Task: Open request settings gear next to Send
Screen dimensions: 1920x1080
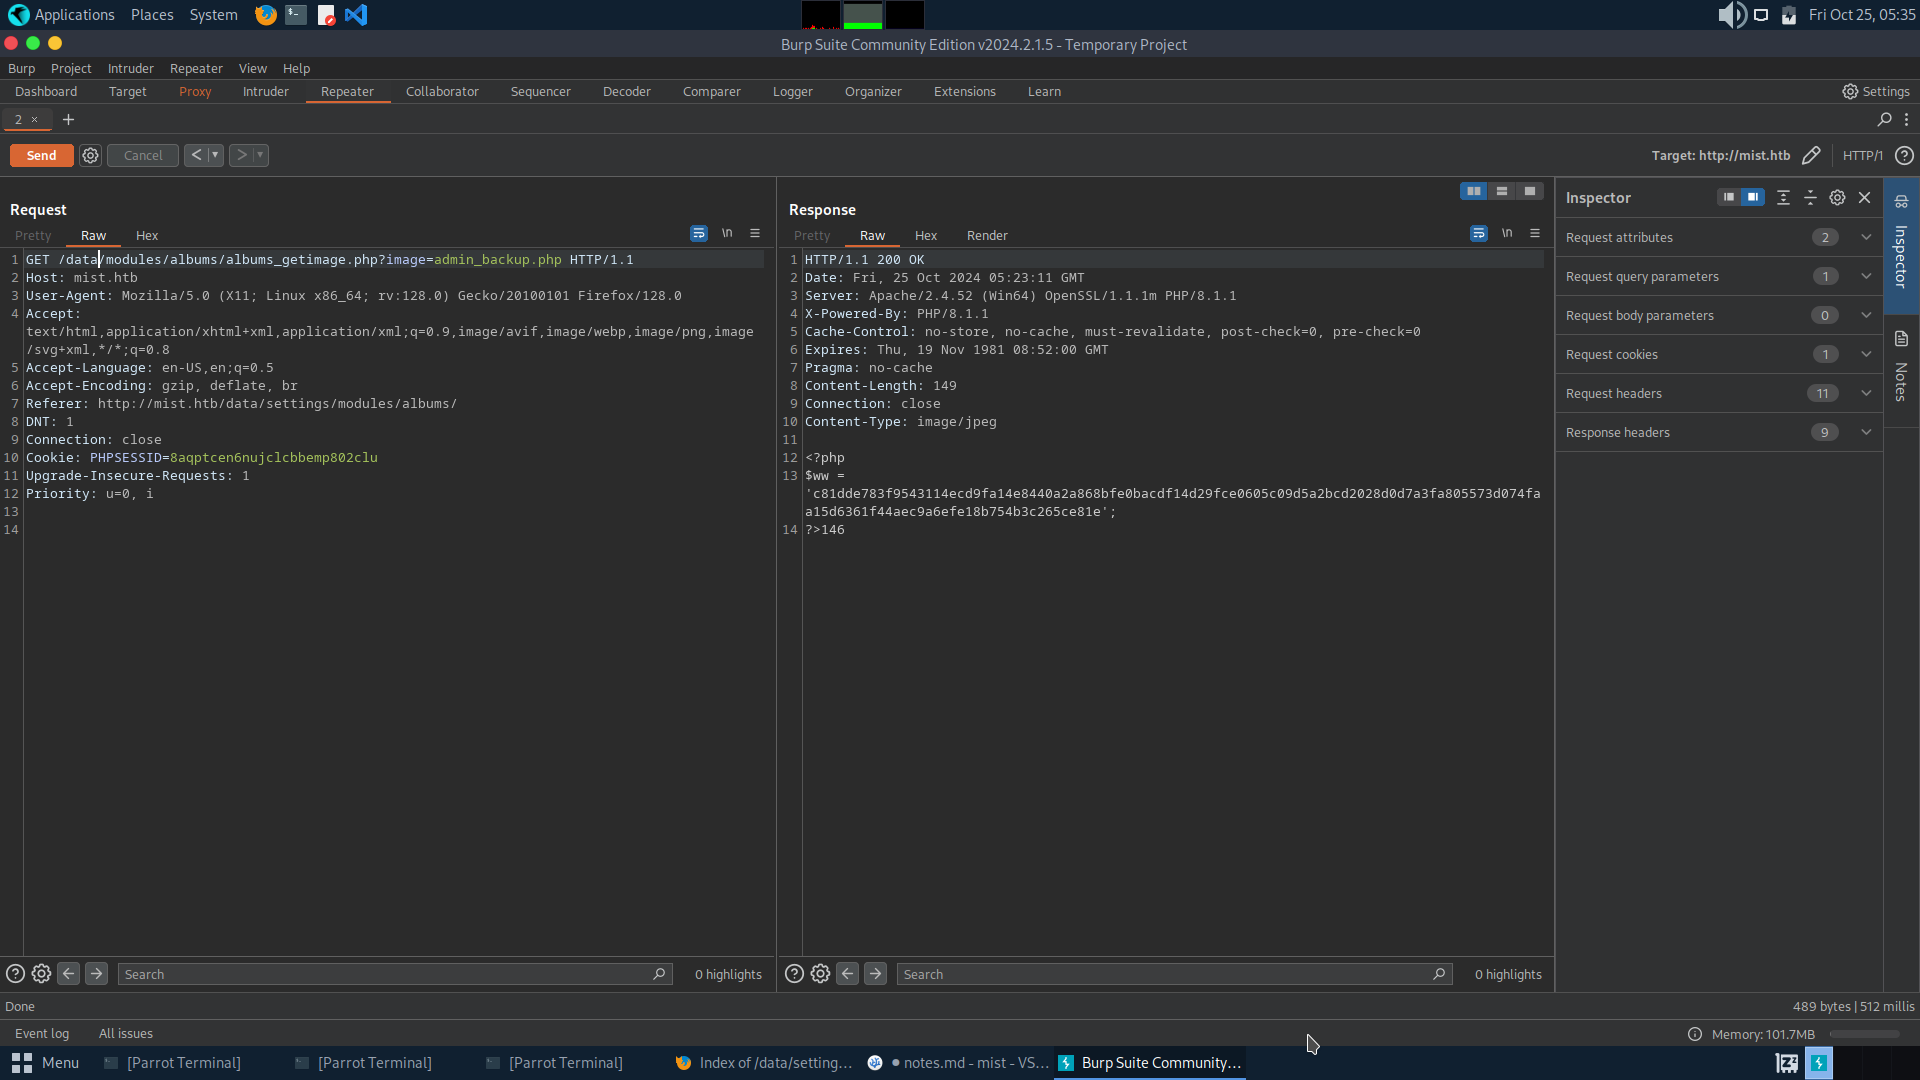Action: [90, 155]
